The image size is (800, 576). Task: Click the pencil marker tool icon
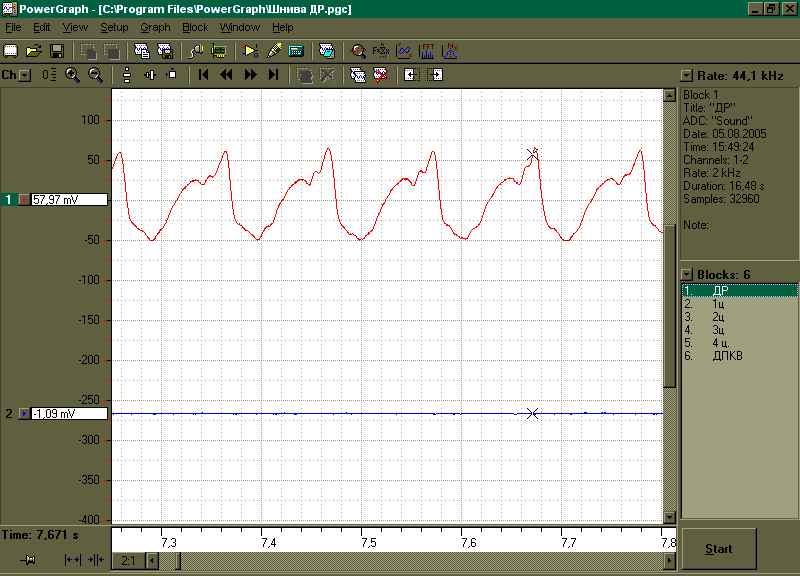pyautogui.click(x=273, y=51)
